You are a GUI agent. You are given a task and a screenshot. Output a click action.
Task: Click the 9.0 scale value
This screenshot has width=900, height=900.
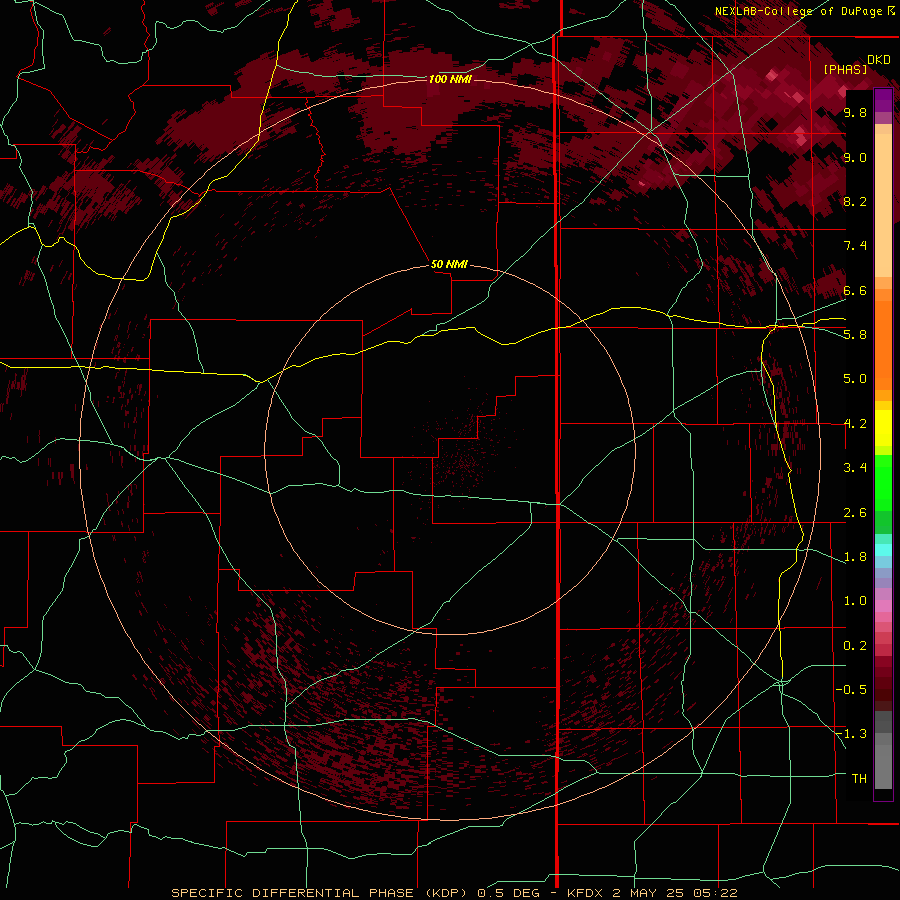coord(855,158)
